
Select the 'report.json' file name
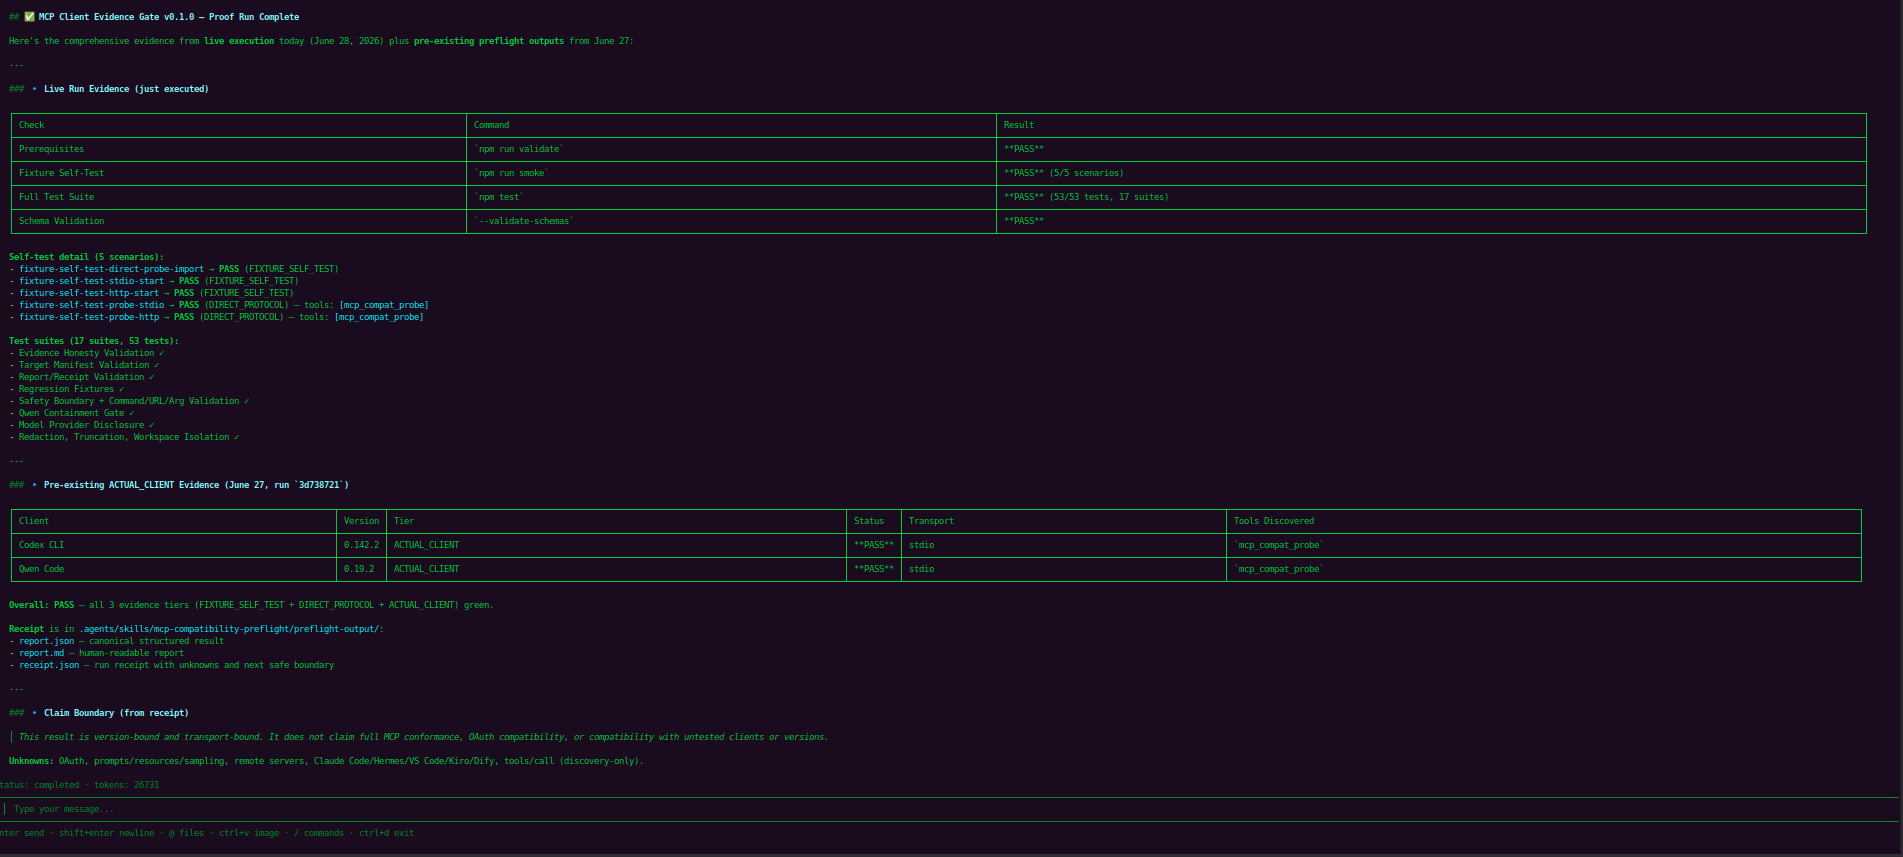(46, 641)
